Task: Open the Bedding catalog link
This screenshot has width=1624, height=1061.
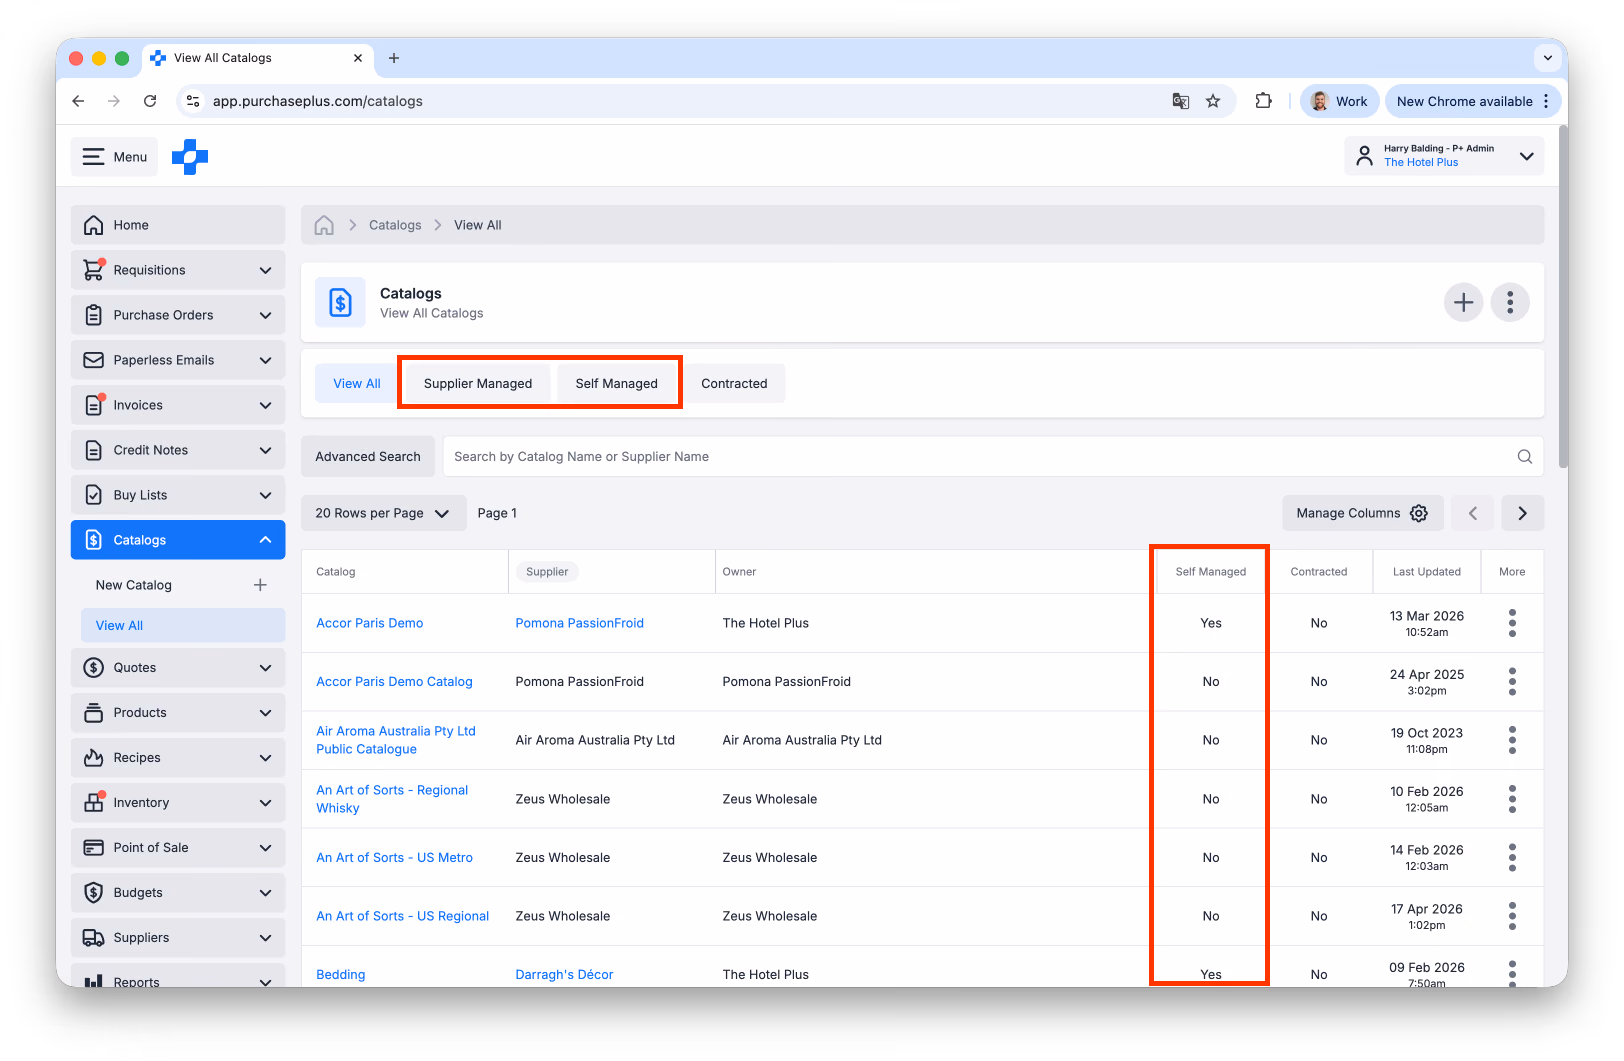Action: pos(341,975)
